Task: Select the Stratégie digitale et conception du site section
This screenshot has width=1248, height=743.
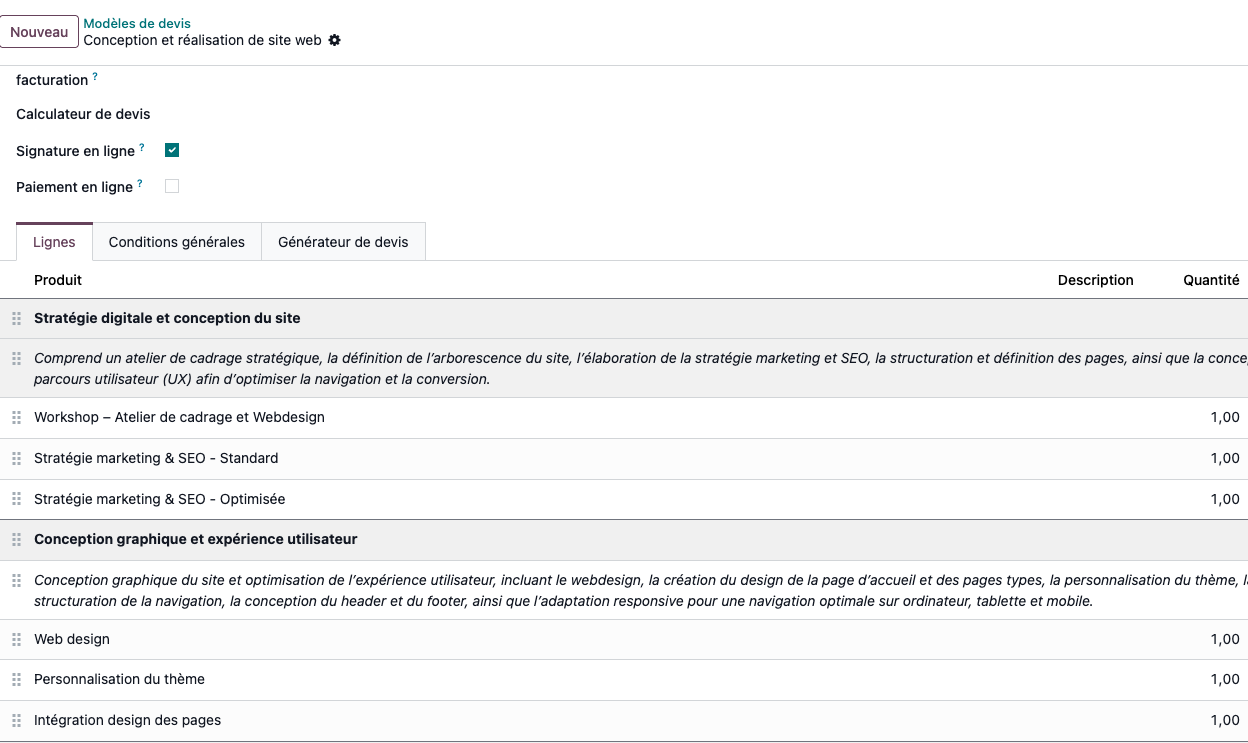Action: pos(167,318)
